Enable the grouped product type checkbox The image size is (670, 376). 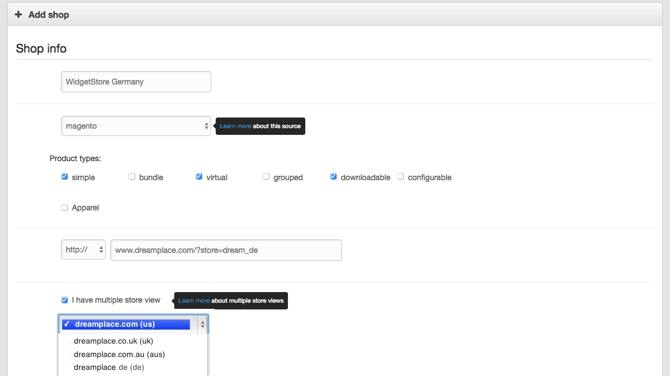click(x=266, y=176)
